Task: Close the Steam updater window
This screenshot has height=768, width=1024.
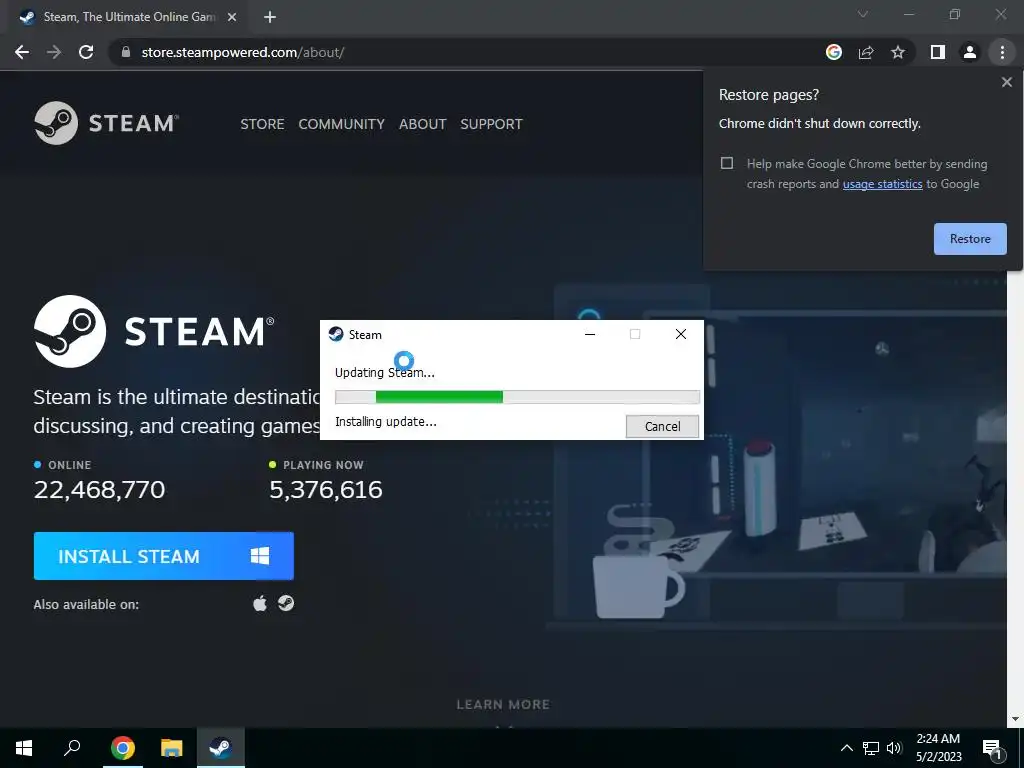Action: (680, 334)
